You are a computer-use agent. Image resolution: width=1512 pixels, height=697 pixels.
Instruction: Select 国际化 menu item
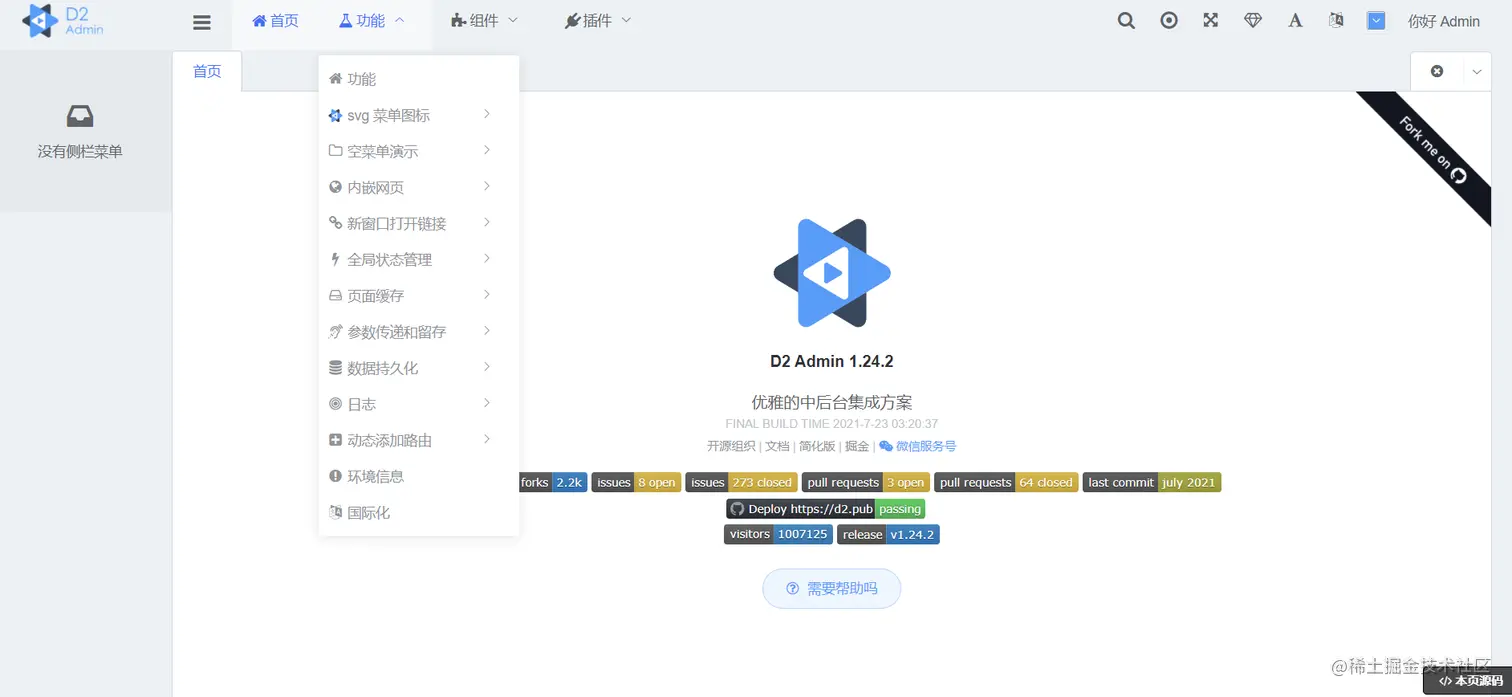[419, 512]
